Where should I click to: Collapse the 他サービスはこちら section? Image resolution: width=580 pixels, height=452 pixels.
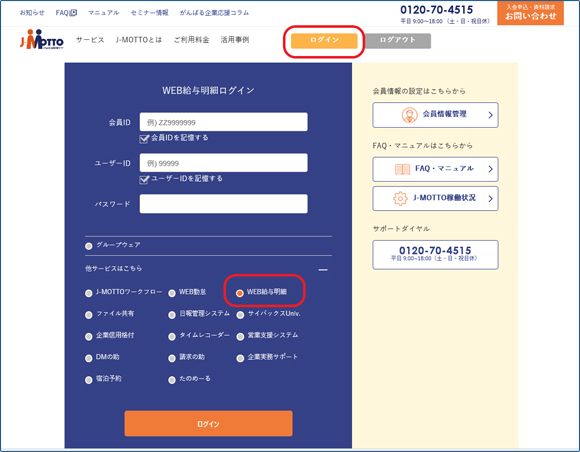pyautogui.click(x=323, y=270)
